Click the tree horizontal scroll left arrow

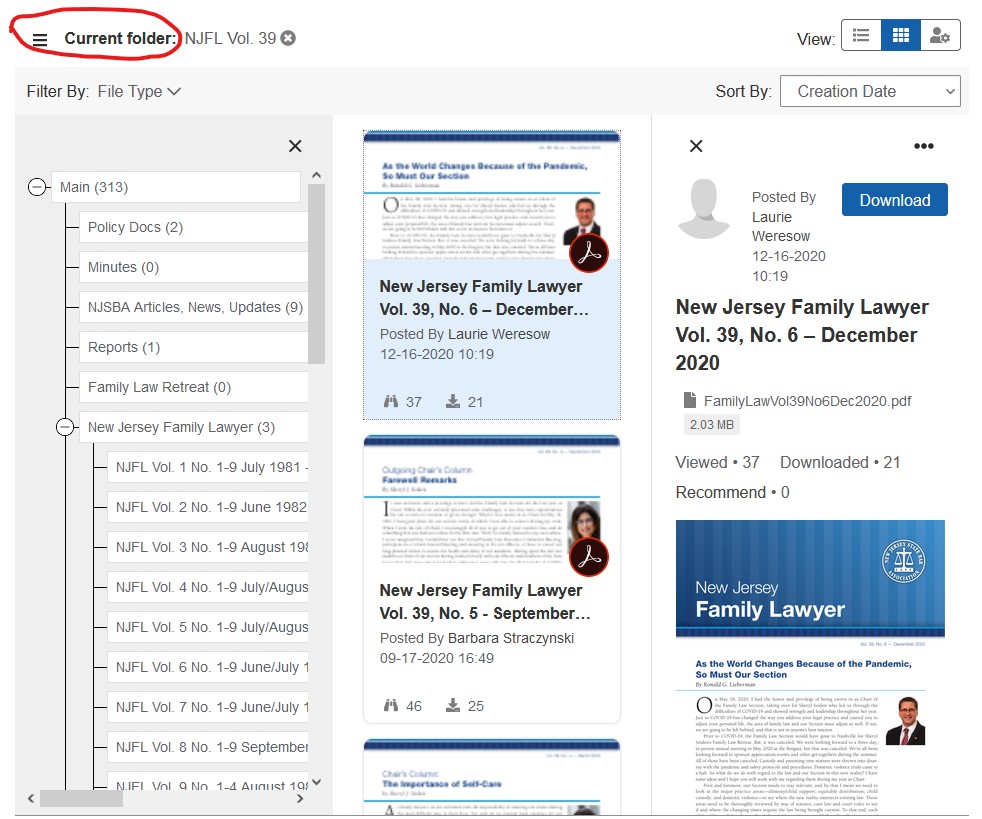click(x=31, y=798)
